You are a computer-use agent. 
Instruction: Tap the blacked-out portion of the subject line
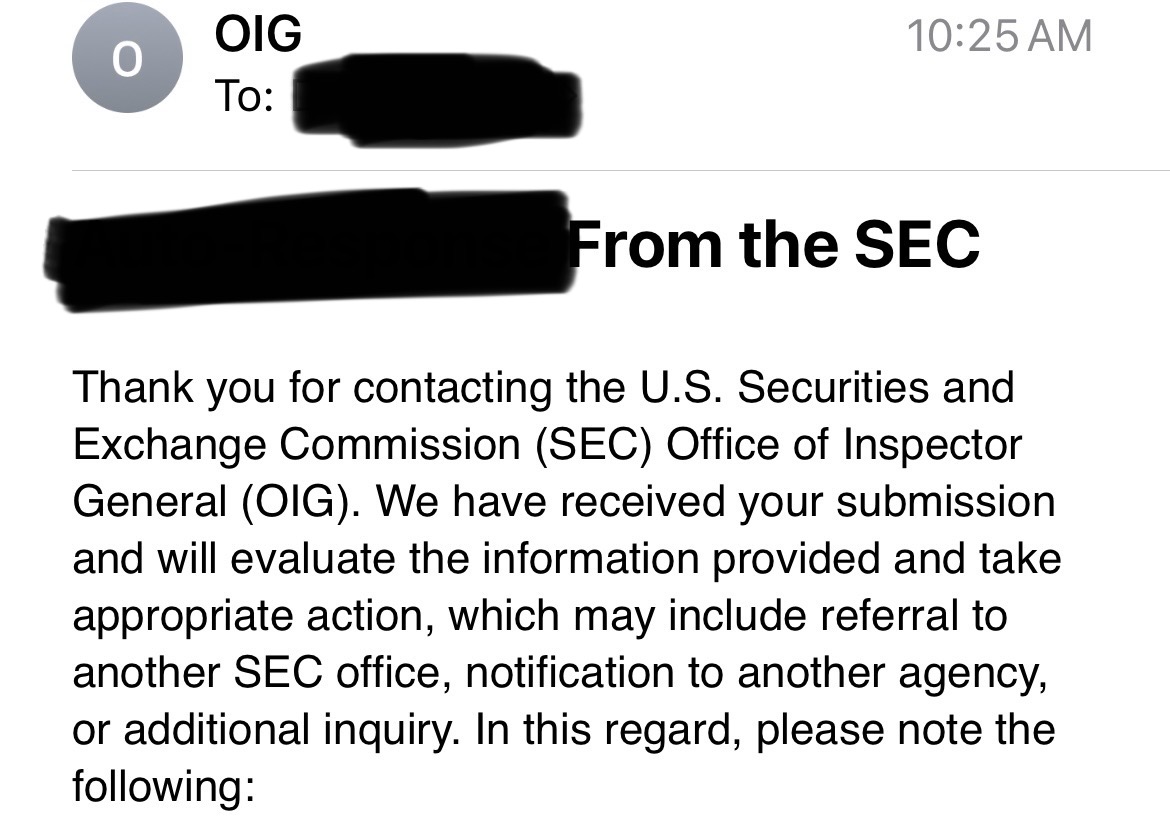pos(310,249)
